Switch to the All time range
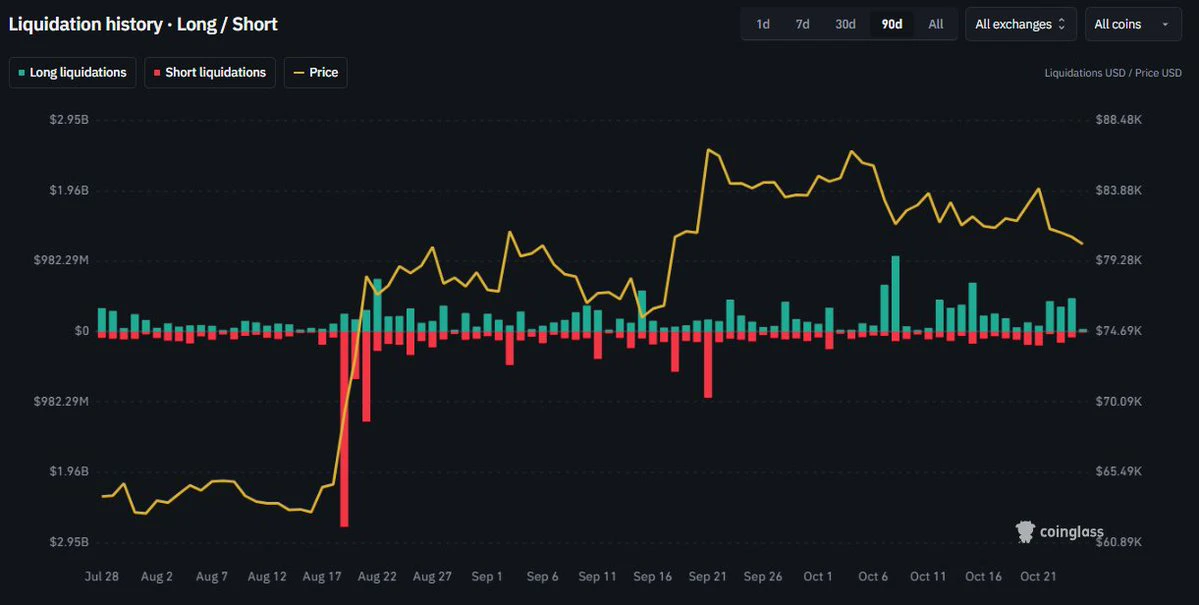The image size is (1199, 605). tap(936, 24)
